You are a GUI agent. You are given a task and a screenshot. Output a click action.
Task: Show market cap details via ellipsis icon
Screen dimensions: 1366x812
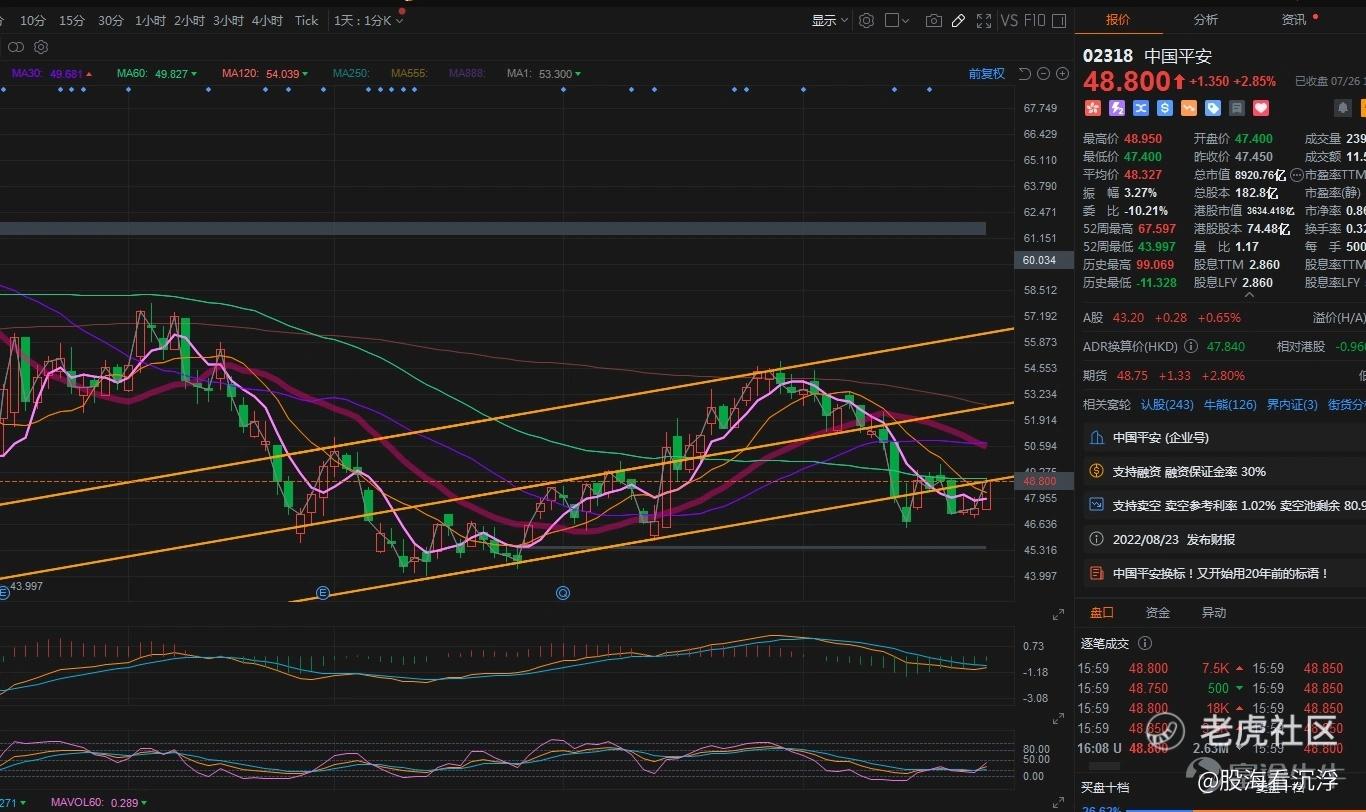tap(1297, 175)
